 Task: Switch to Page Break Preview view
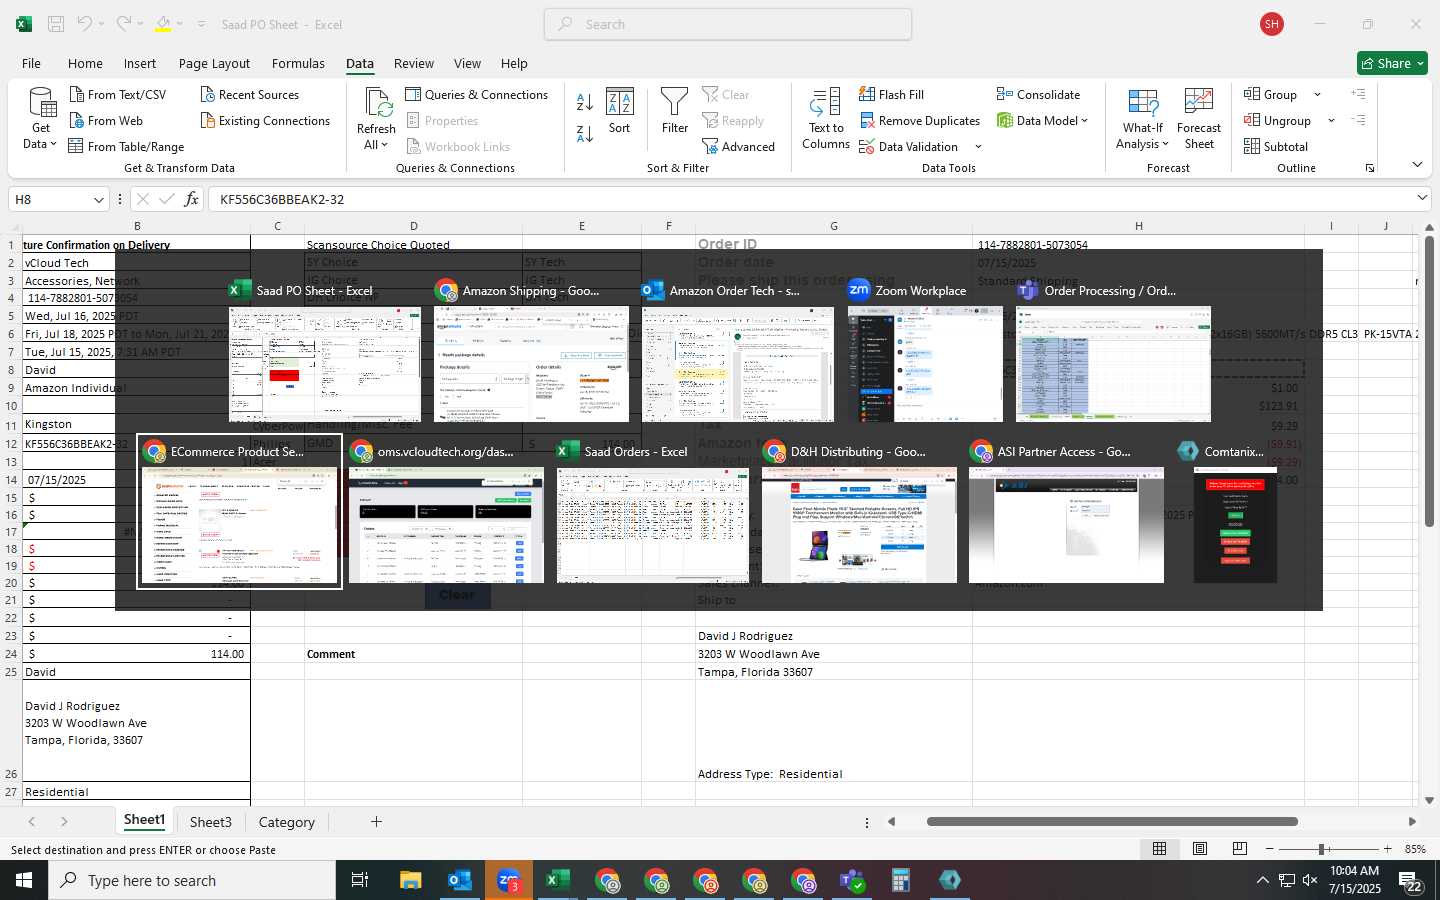[1240, 849]
